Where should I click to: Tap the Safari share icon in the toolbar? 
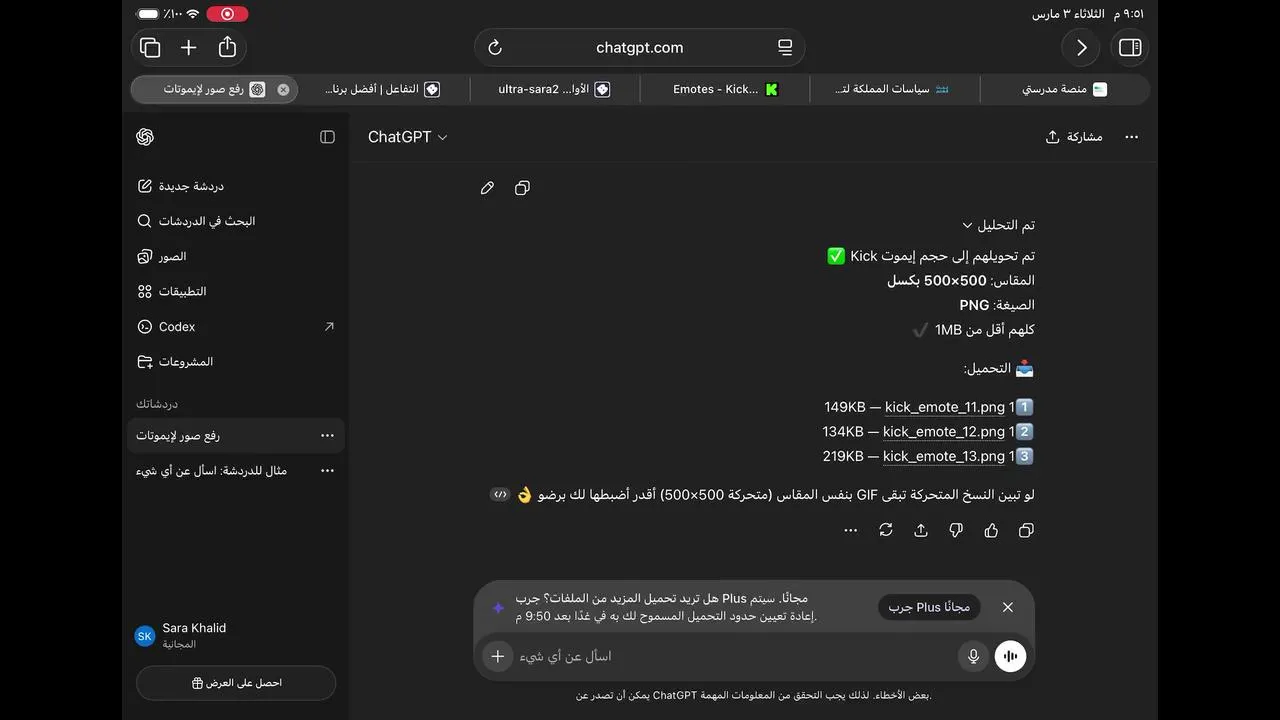tap(227, 47)
